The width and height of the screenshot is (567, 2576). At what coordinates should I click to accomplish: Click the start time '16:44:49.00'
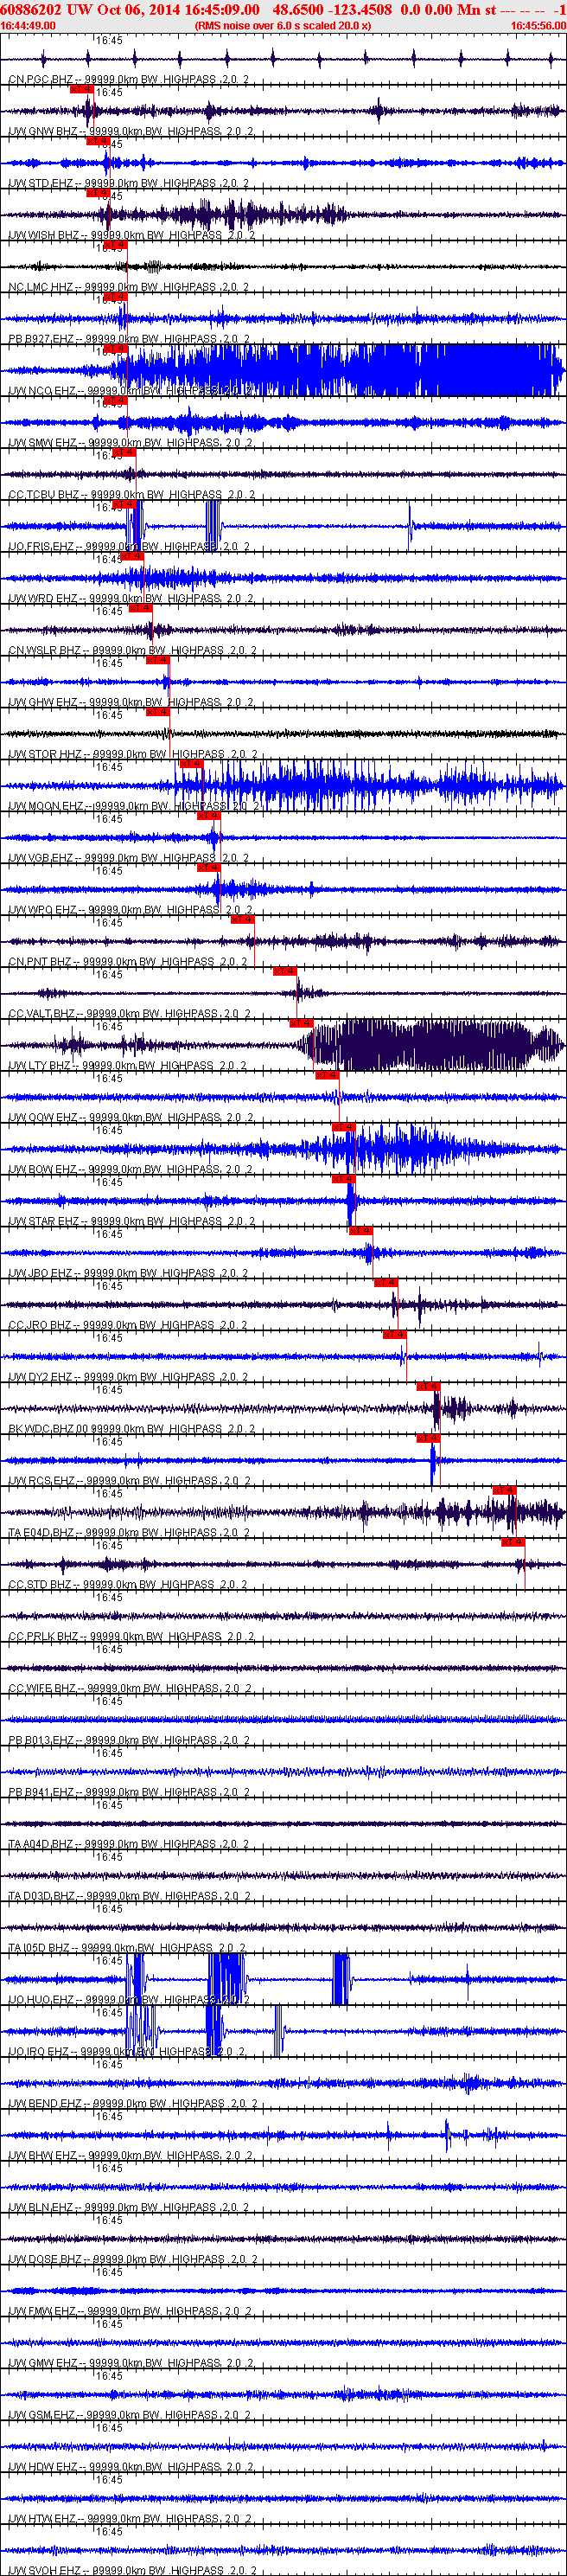[x=28, y=26]
